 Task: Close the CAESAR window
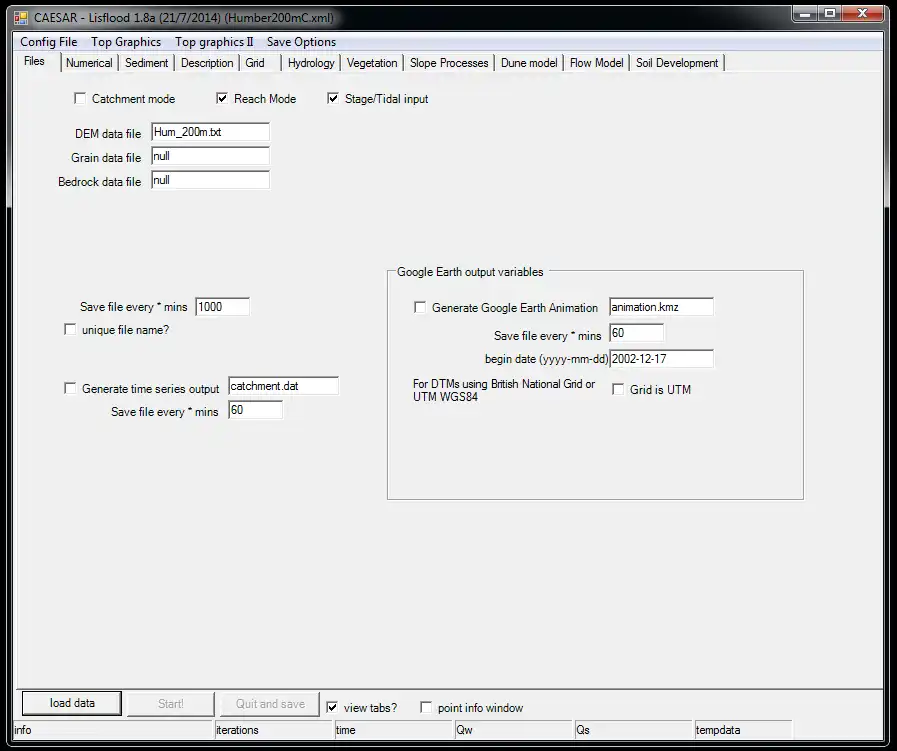863,14
